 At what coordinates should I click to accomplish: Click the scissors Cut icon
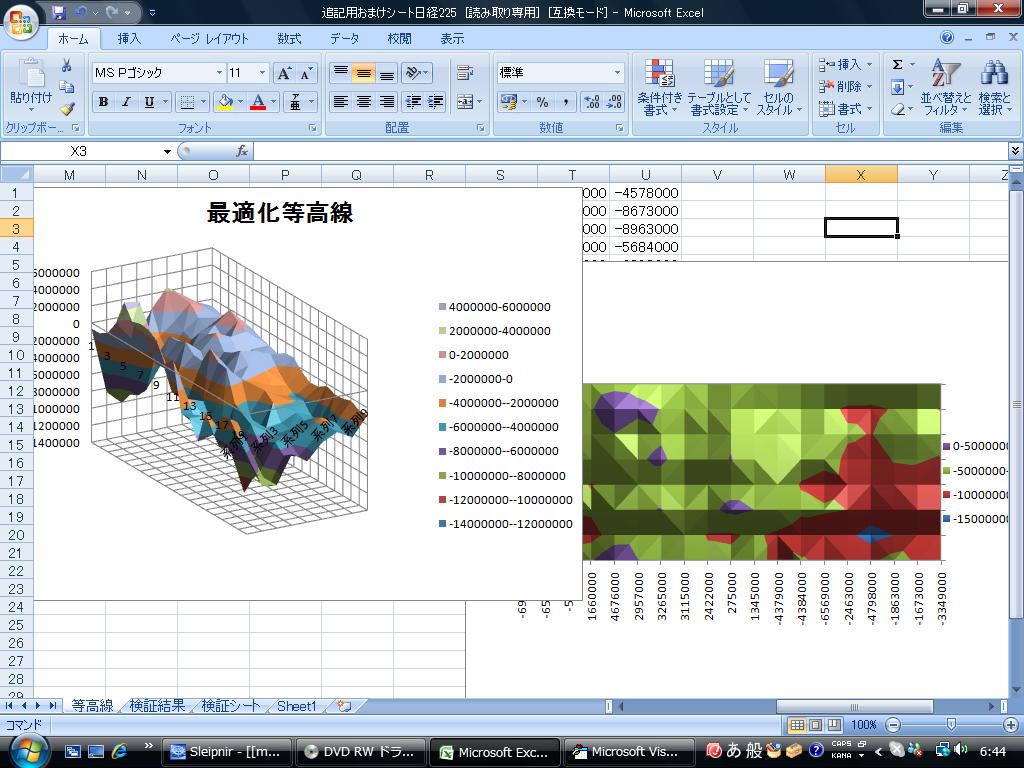(x=67, y=66)
